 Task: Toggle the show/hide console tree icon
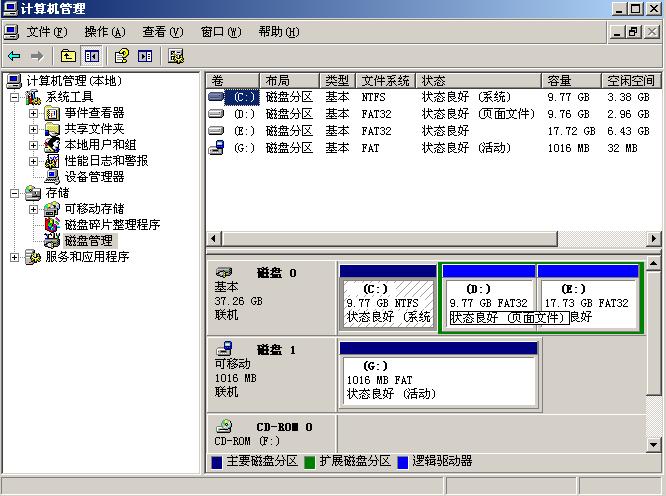click(x=92, y=56)
